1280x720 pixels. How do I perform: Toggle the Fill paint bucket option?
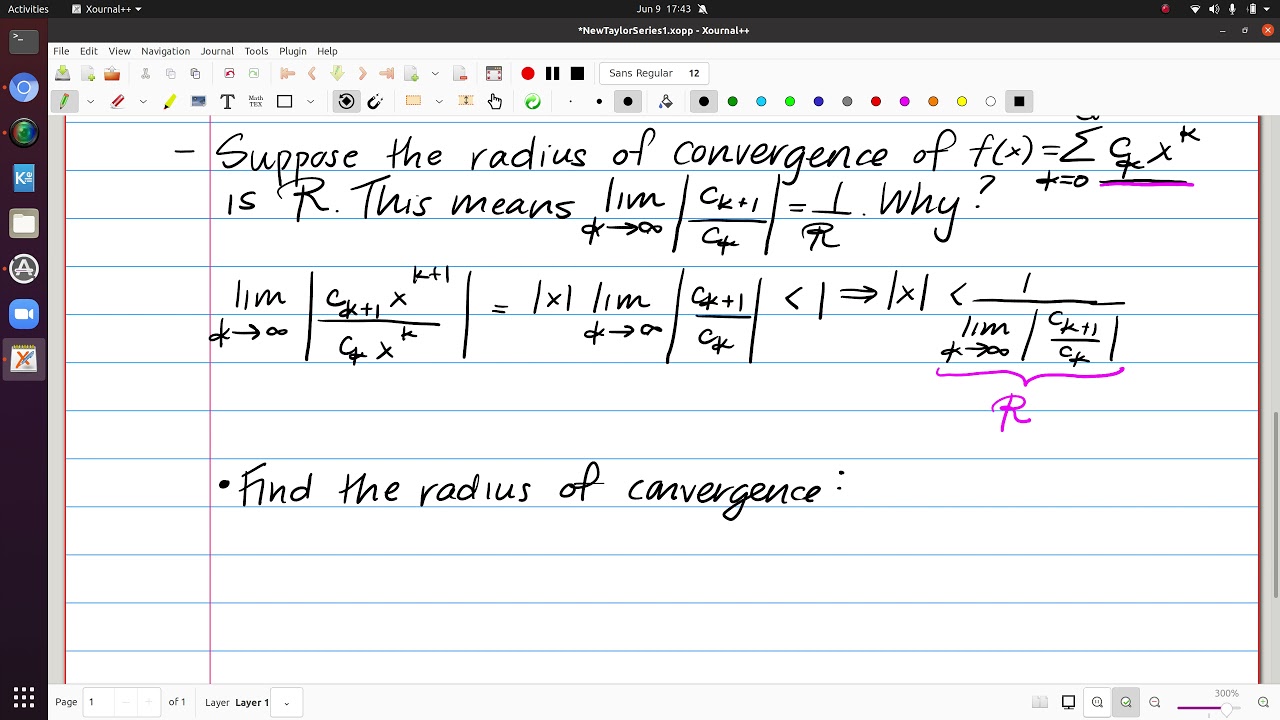tap(666, 101)
